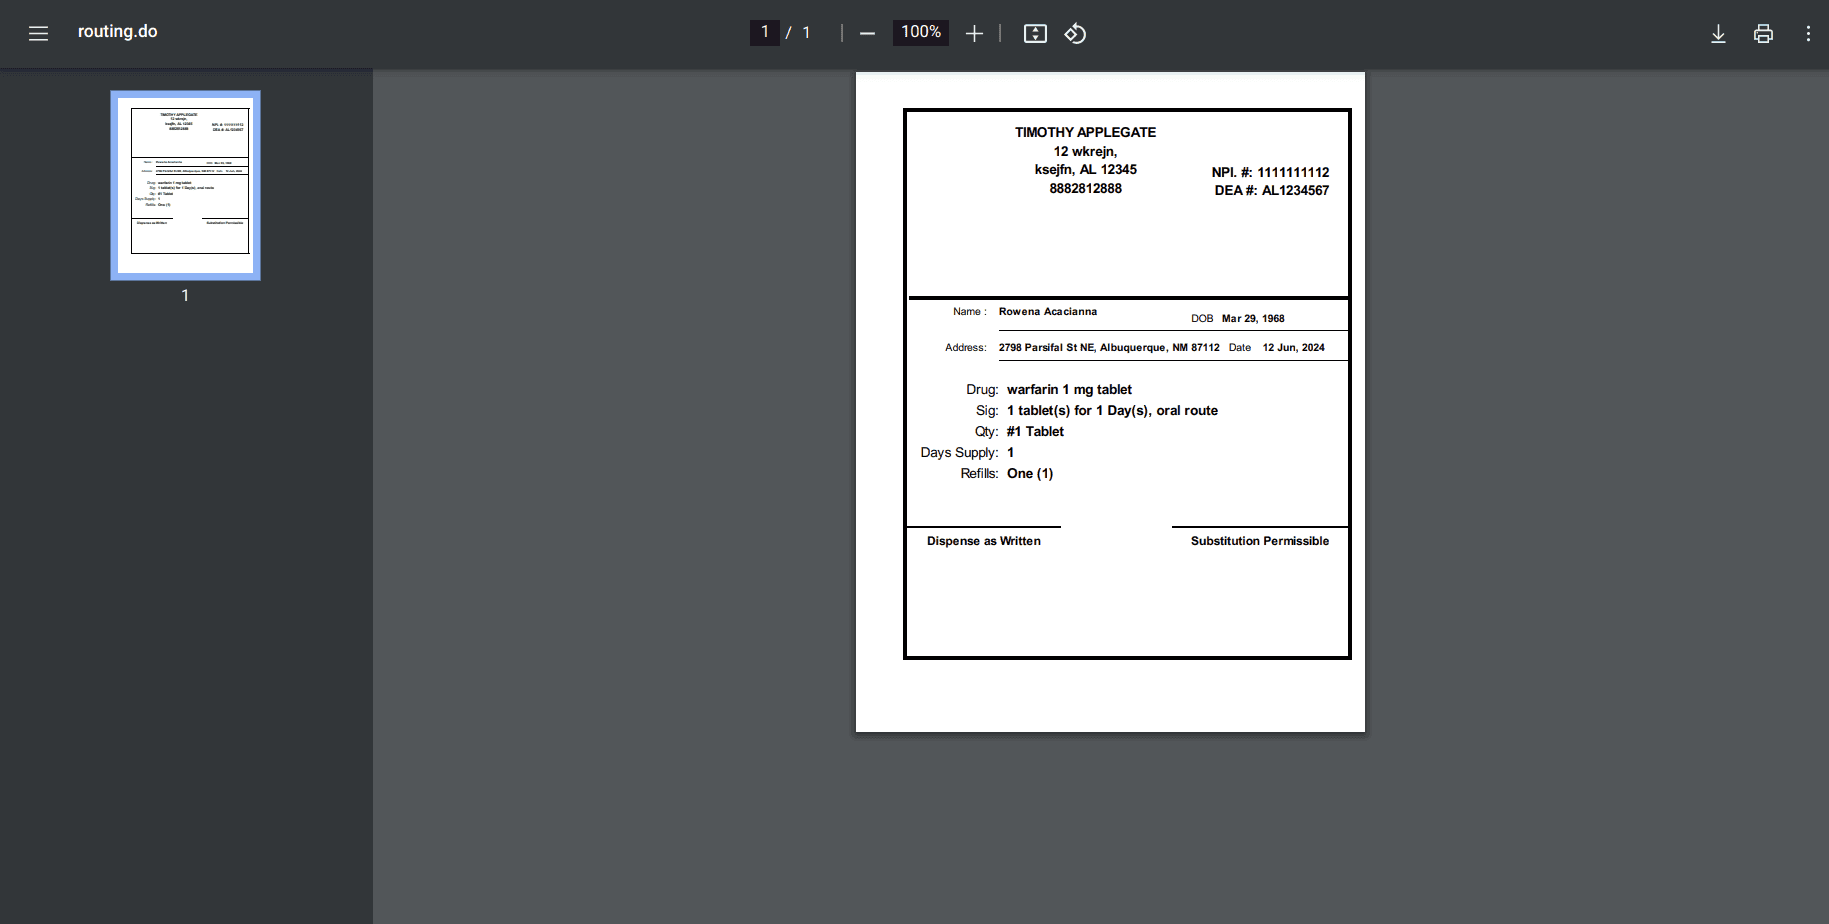Print the prescription document
Screen dimensions: 1829x924
(x=1763, y=33)
